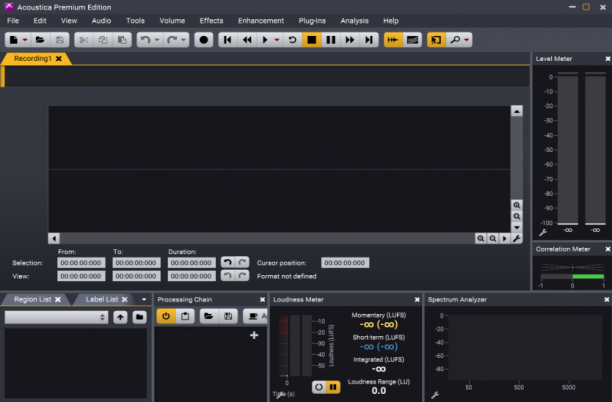Screen dimensions: 612x402
Task: Click the folder icon in Region List
Action: 139,317
